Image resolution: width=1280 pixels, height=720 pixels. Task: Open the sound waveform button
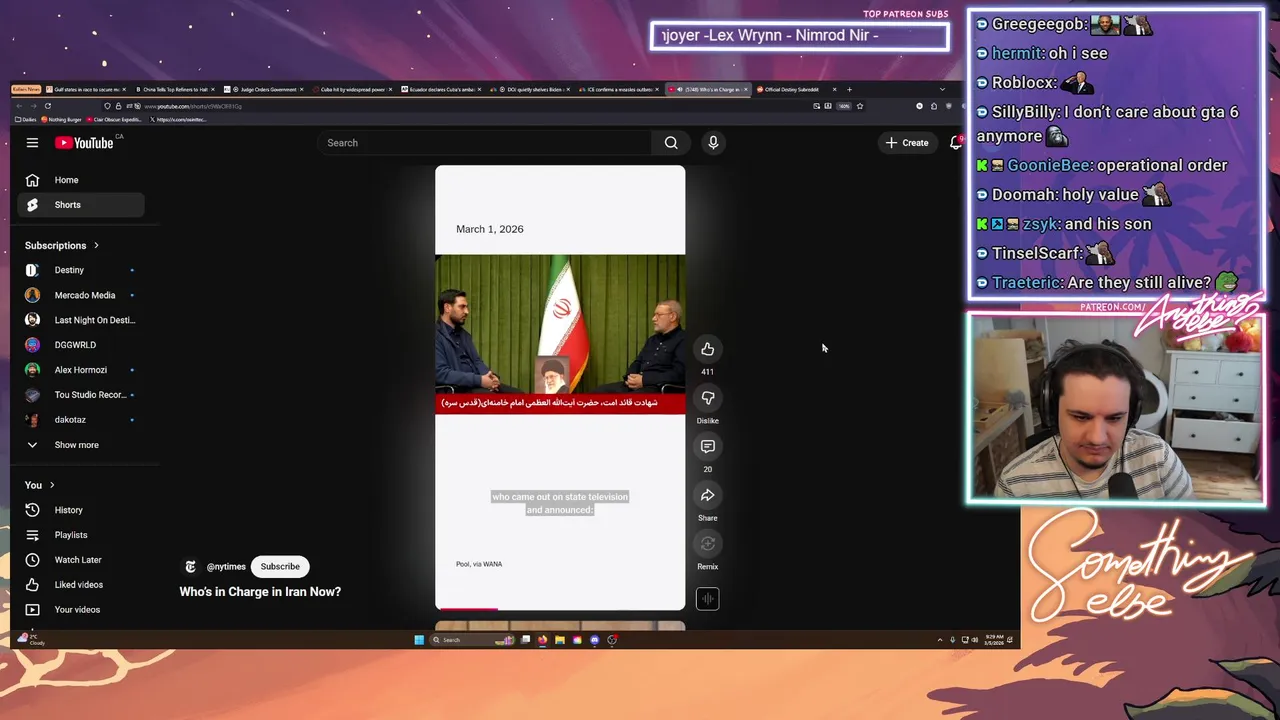(x=707, y=599)
